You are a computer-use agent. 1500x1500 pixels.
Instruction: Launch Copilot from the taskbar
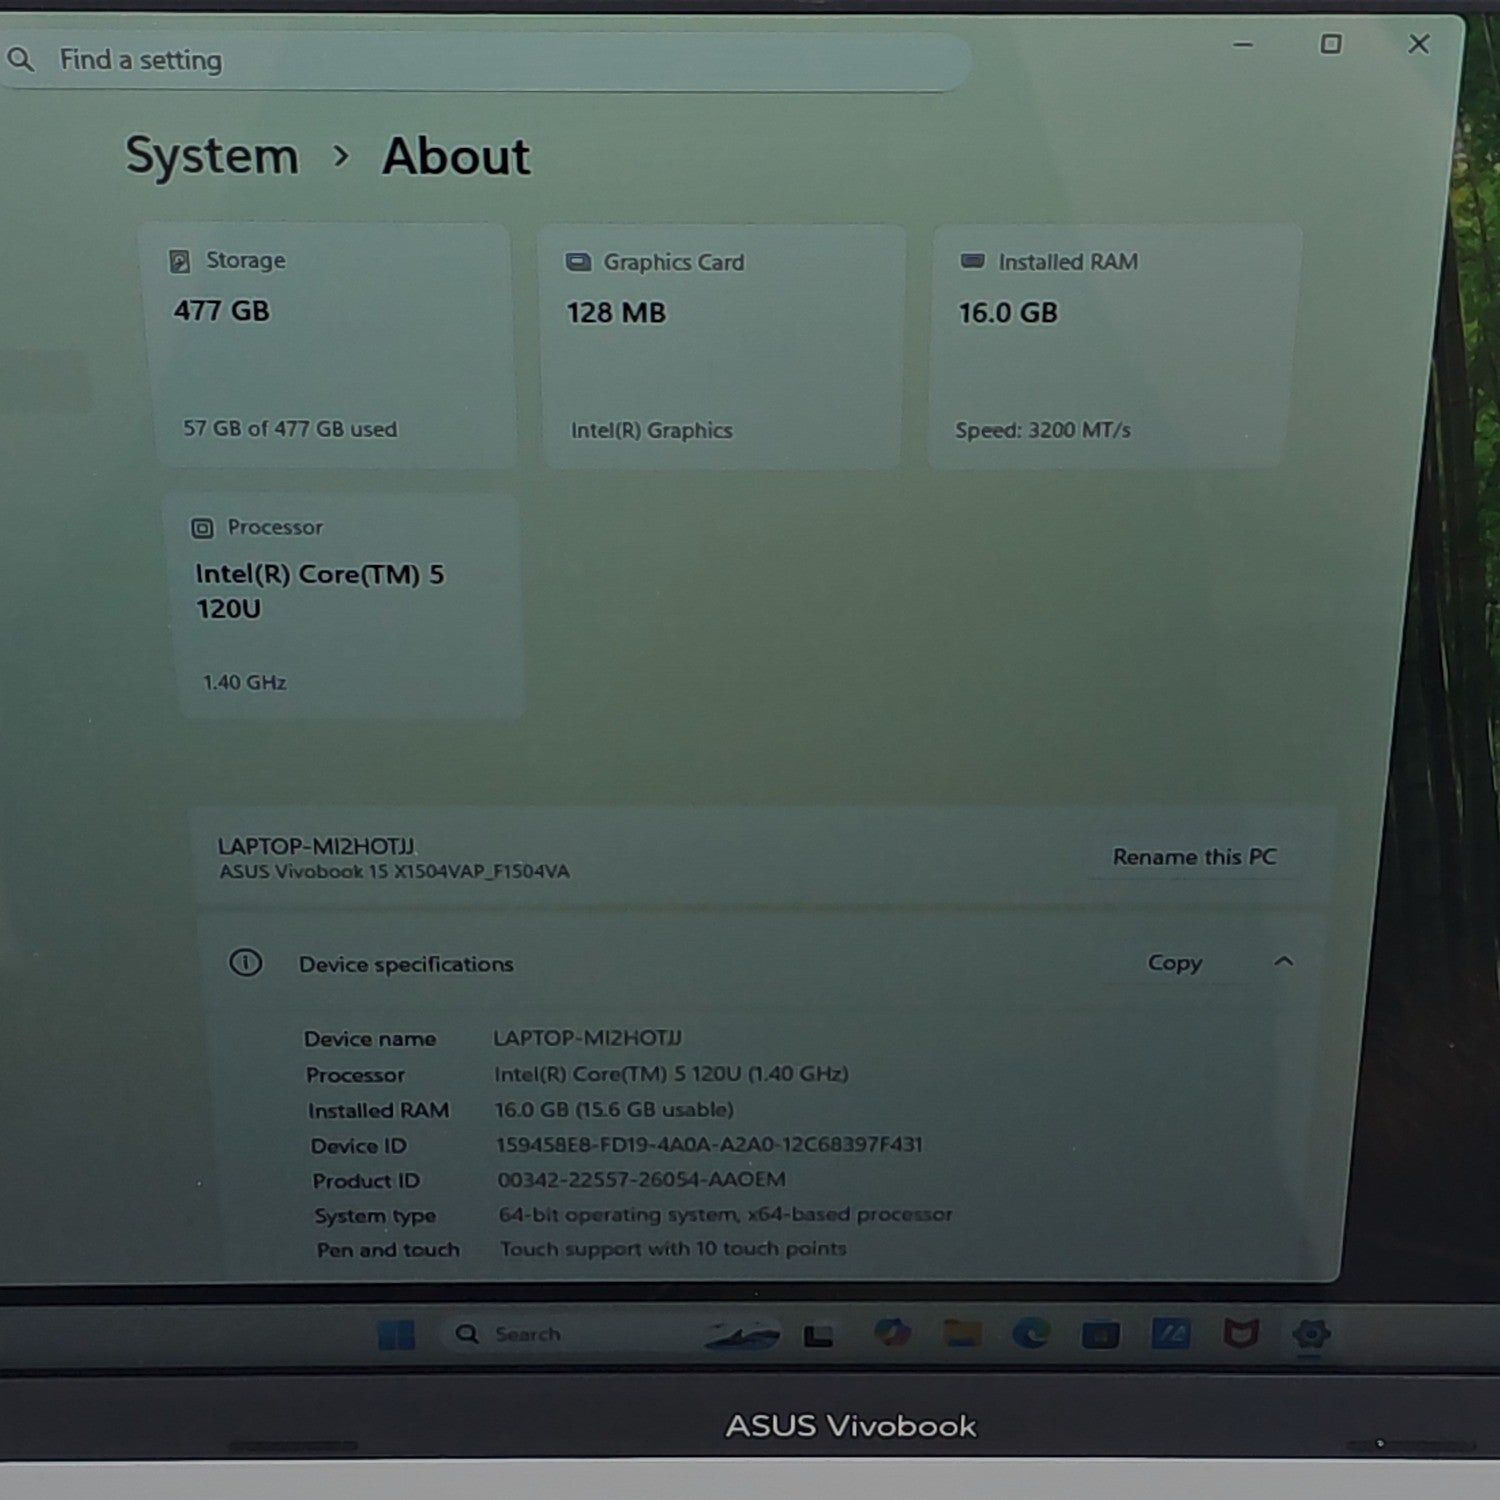tap(891, 1334)
